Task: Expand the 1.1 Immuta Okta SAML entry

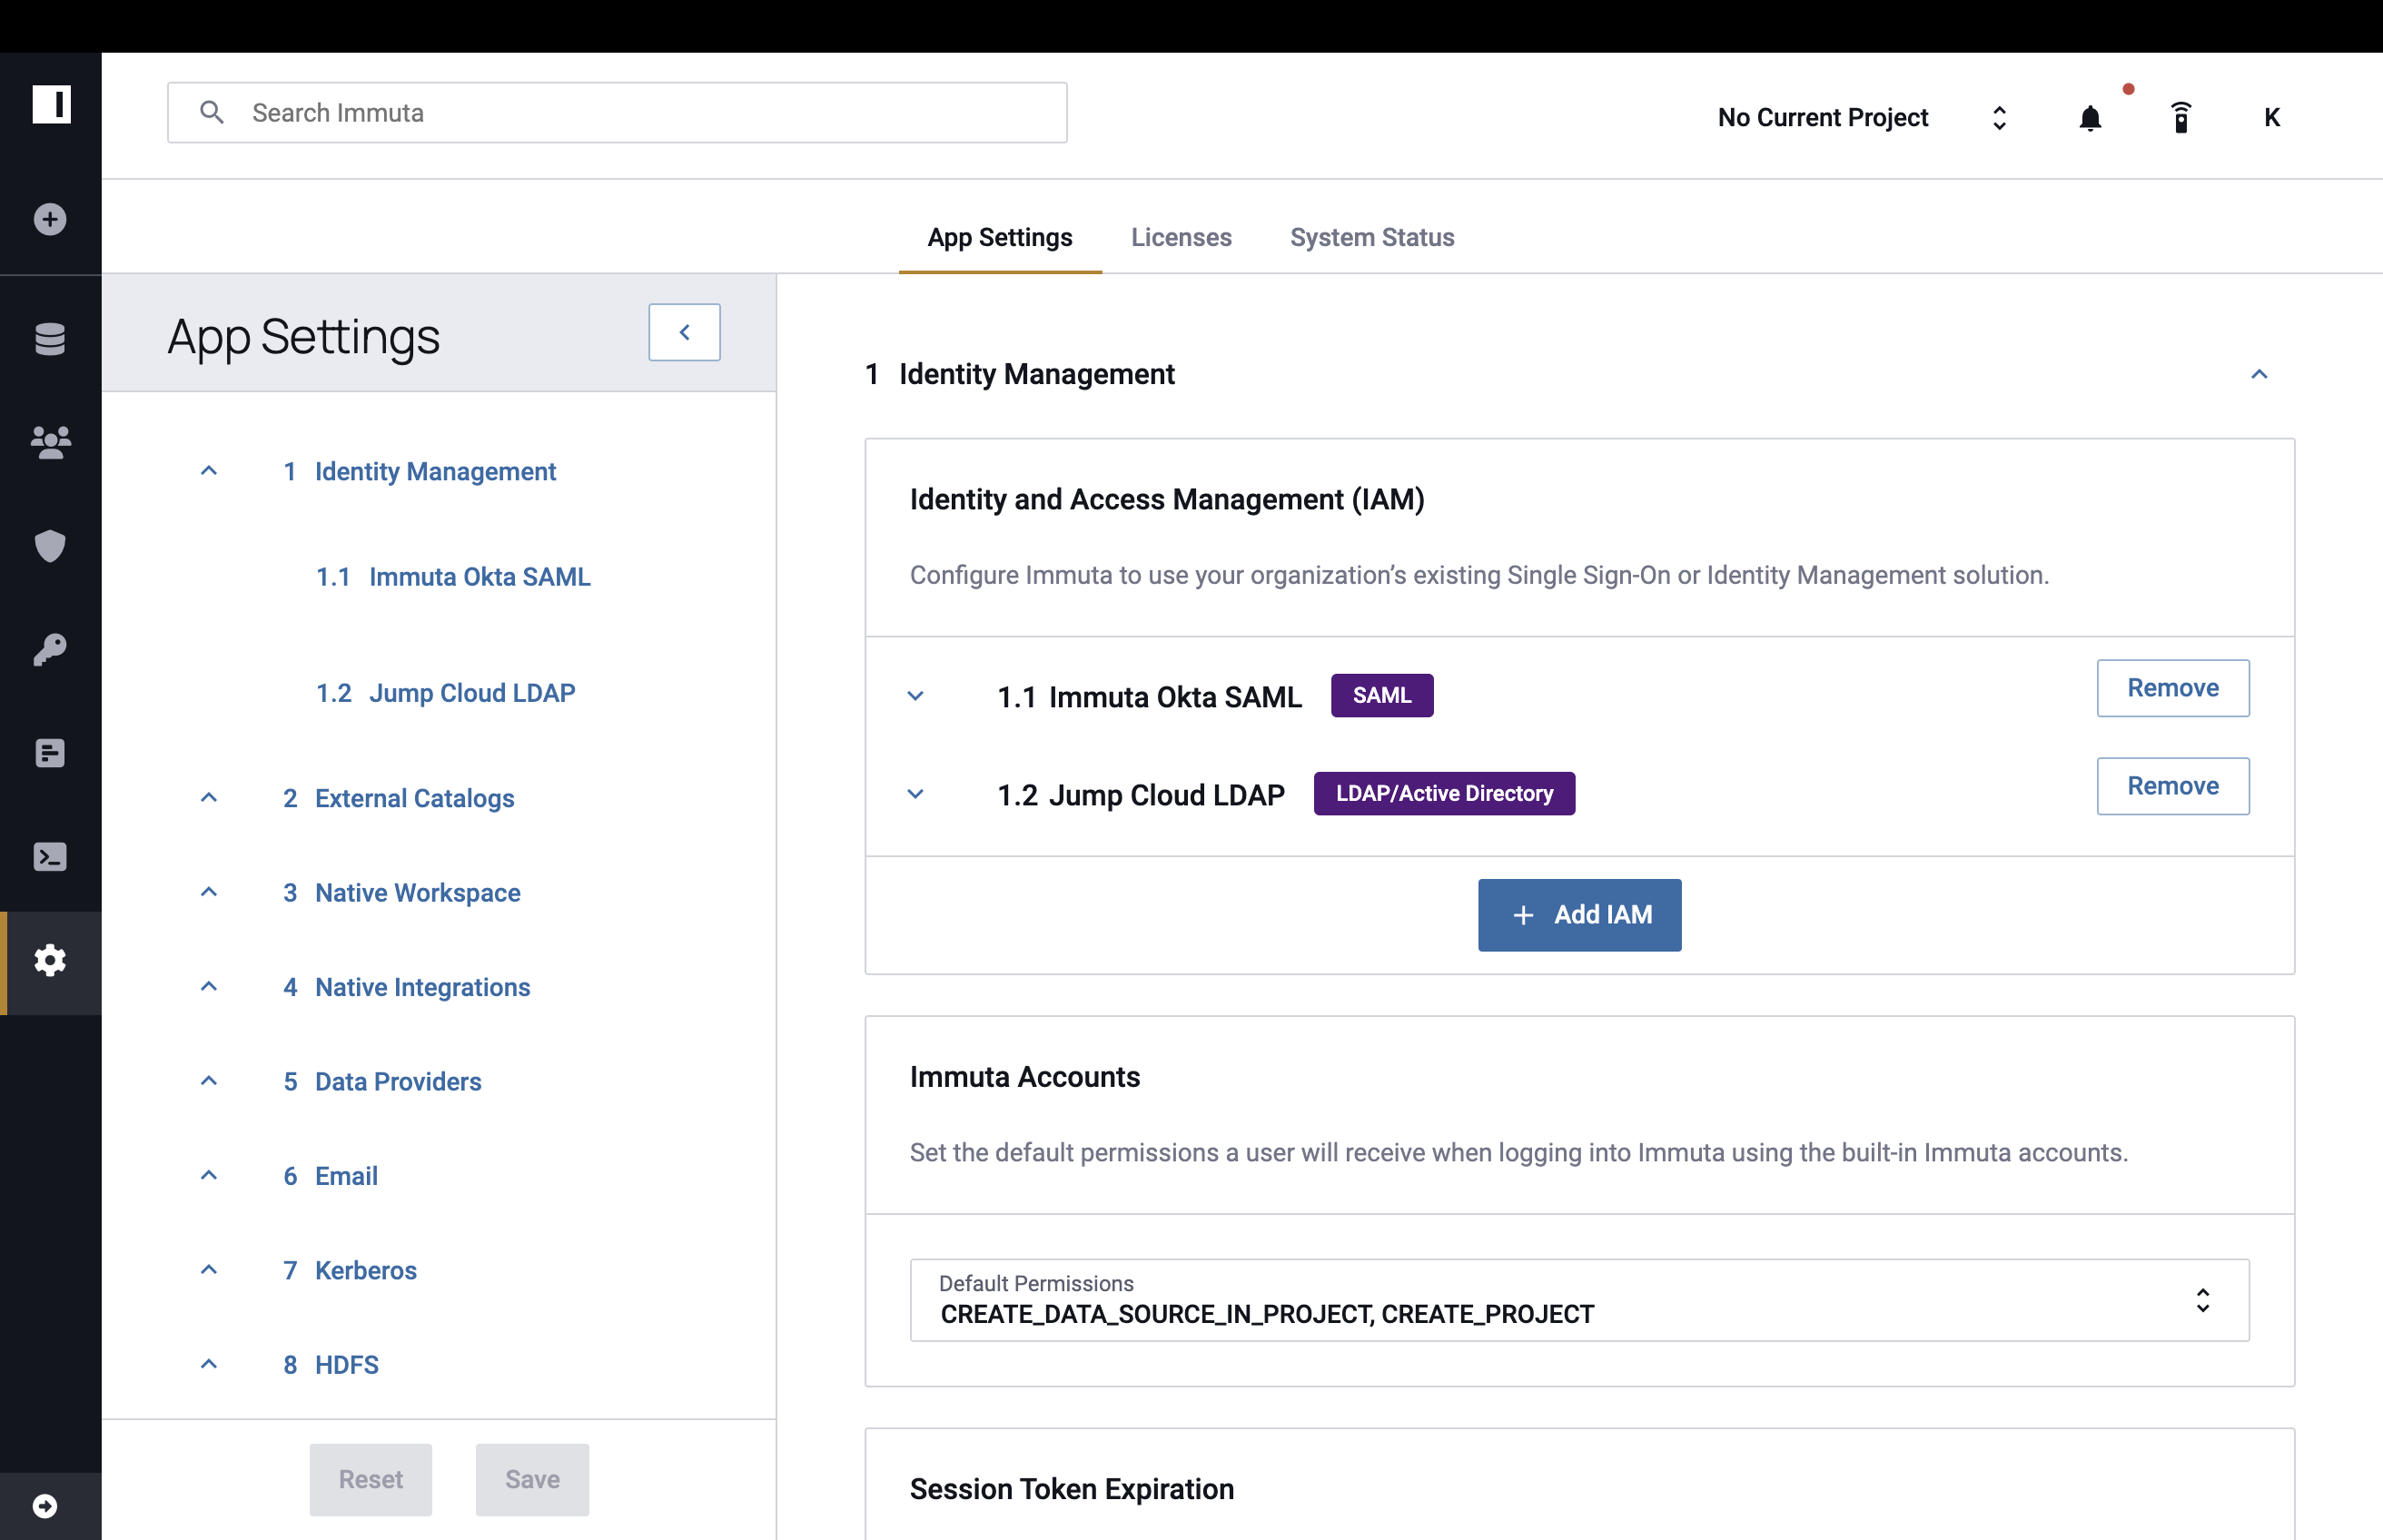Action: pos(915,693)
